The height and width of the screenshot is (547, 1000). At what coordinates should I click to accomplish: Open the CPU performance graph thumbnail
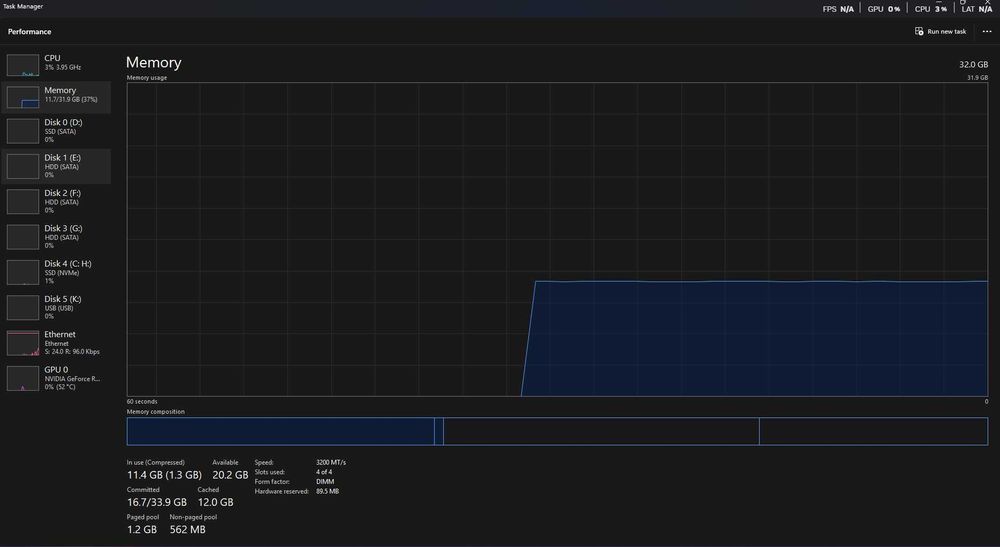(23, 65)
